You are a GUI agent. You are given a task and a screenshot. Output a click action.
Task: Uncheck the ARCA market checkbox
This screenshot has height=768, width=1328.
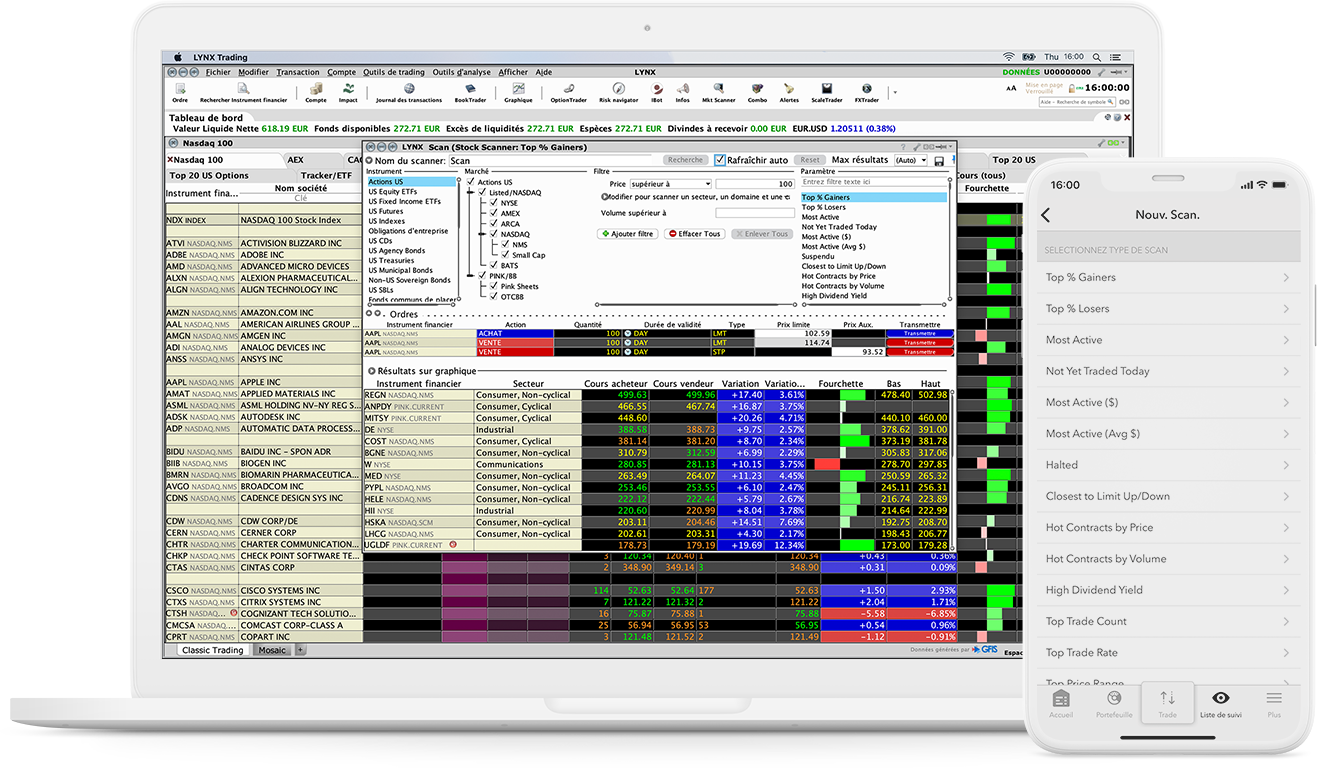(493, 224)
